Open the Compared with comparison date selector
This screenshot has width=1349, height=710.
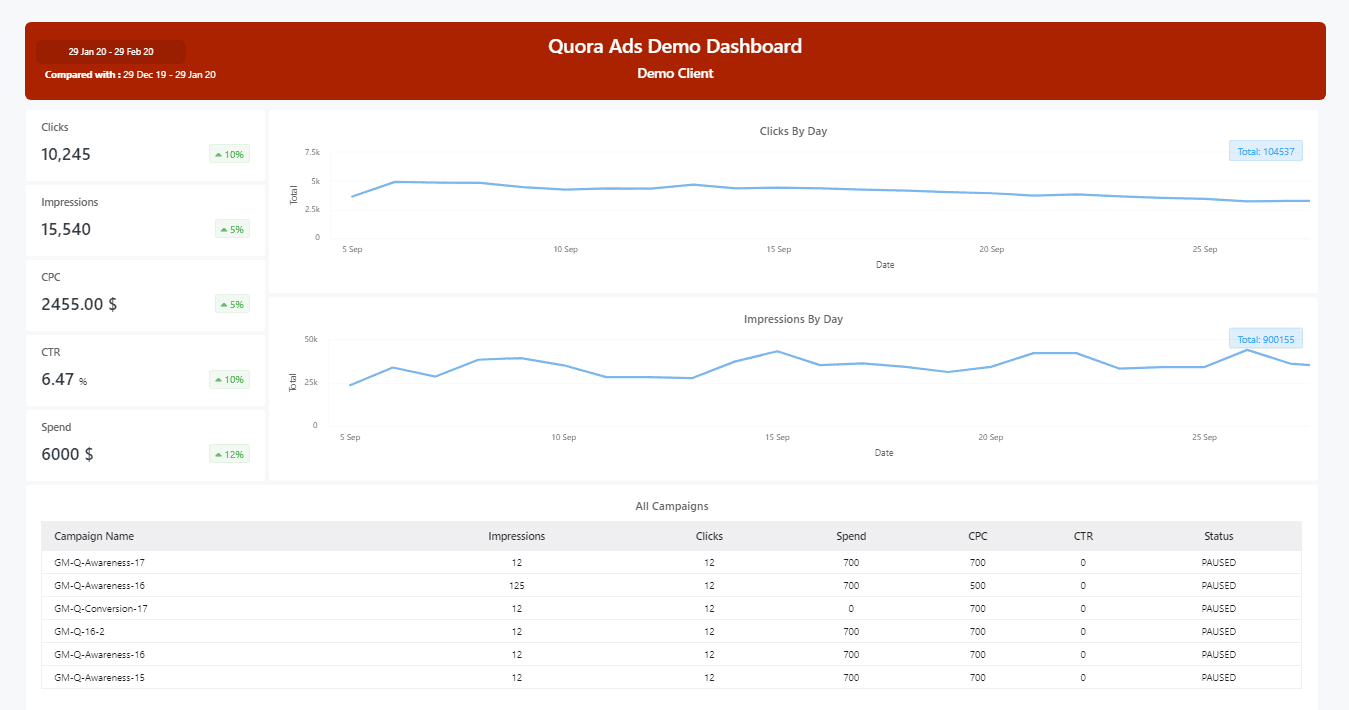(x=129, y=74)
